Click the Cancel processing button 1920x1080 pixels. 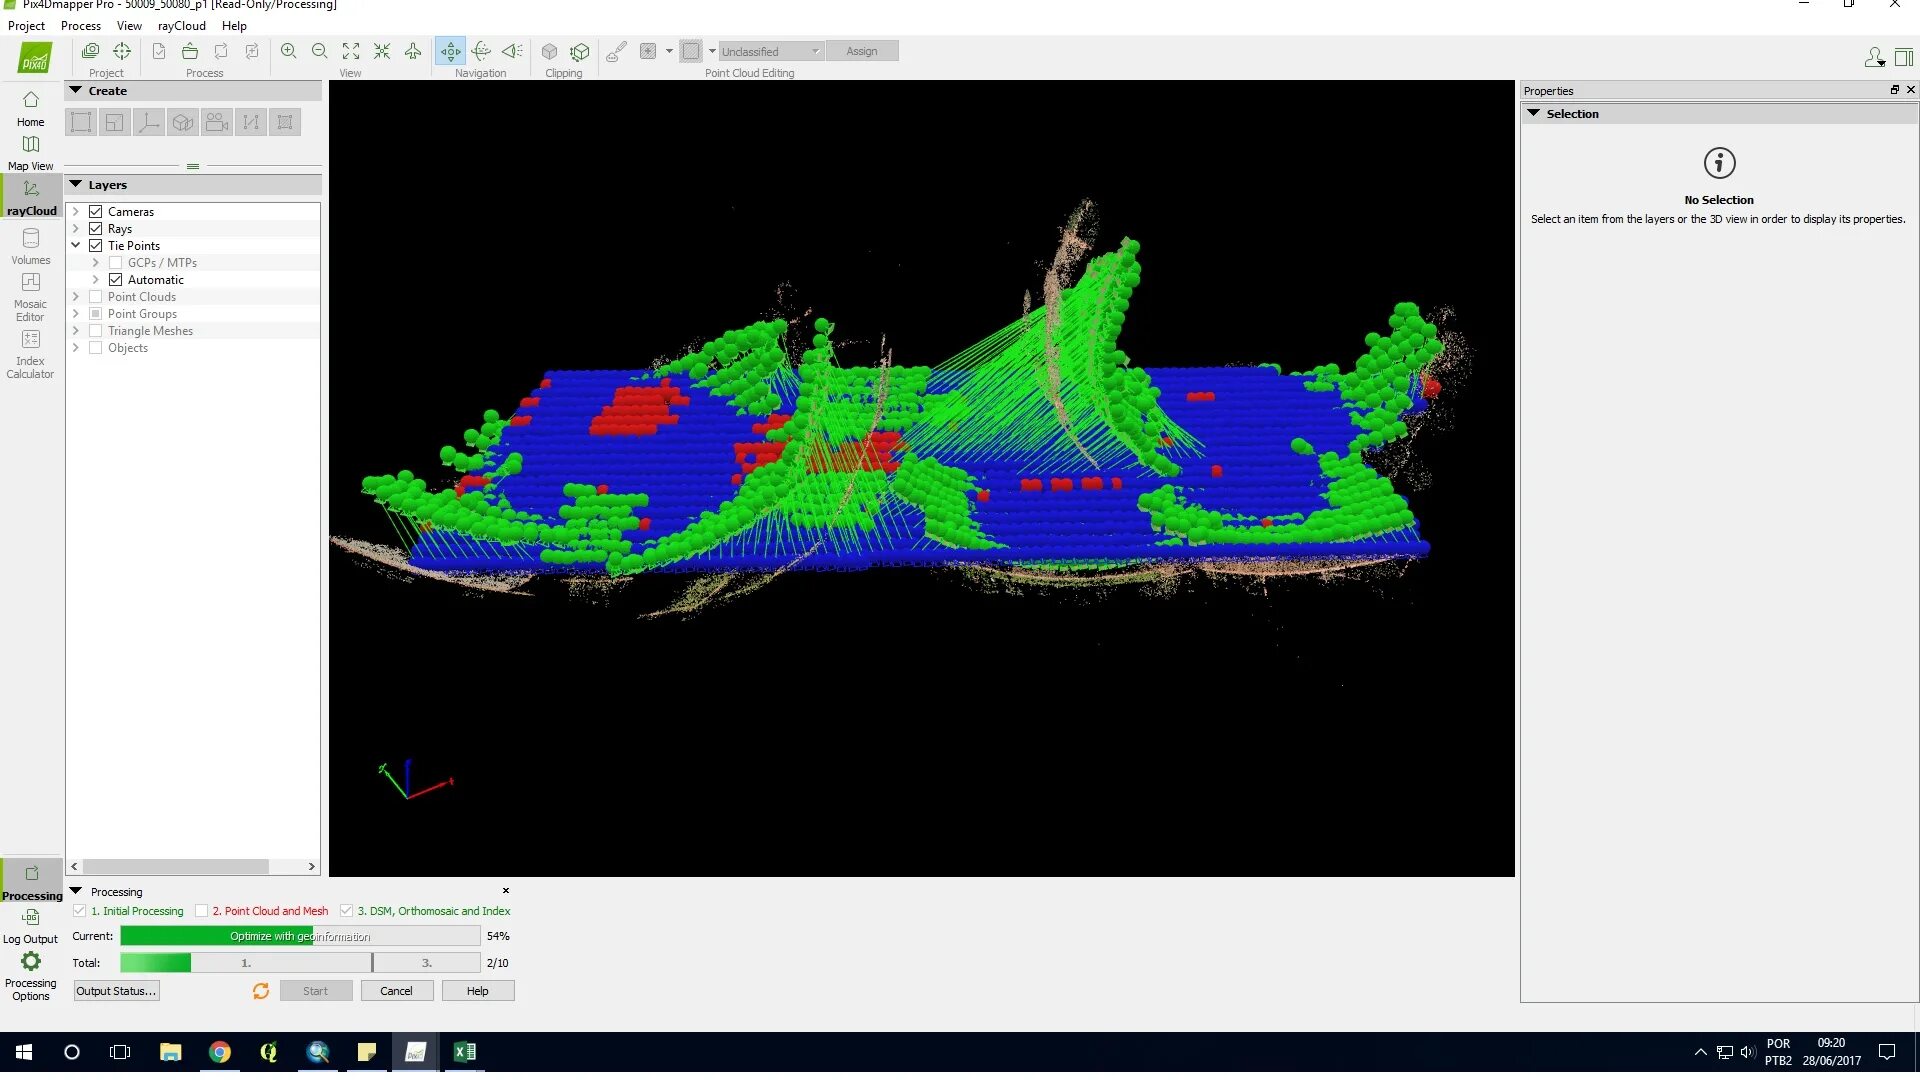(396, 991)
